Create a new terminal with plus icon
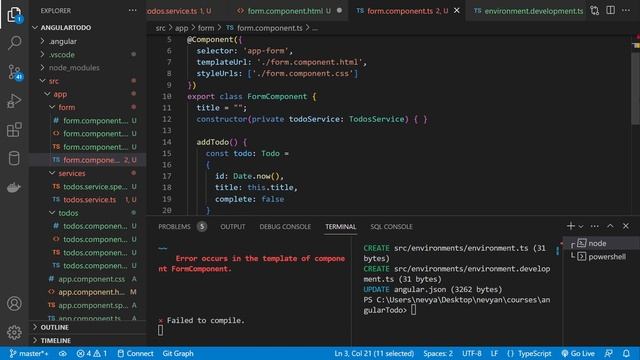The height and width of the screenshot is (360, 640). pos(571,226)
